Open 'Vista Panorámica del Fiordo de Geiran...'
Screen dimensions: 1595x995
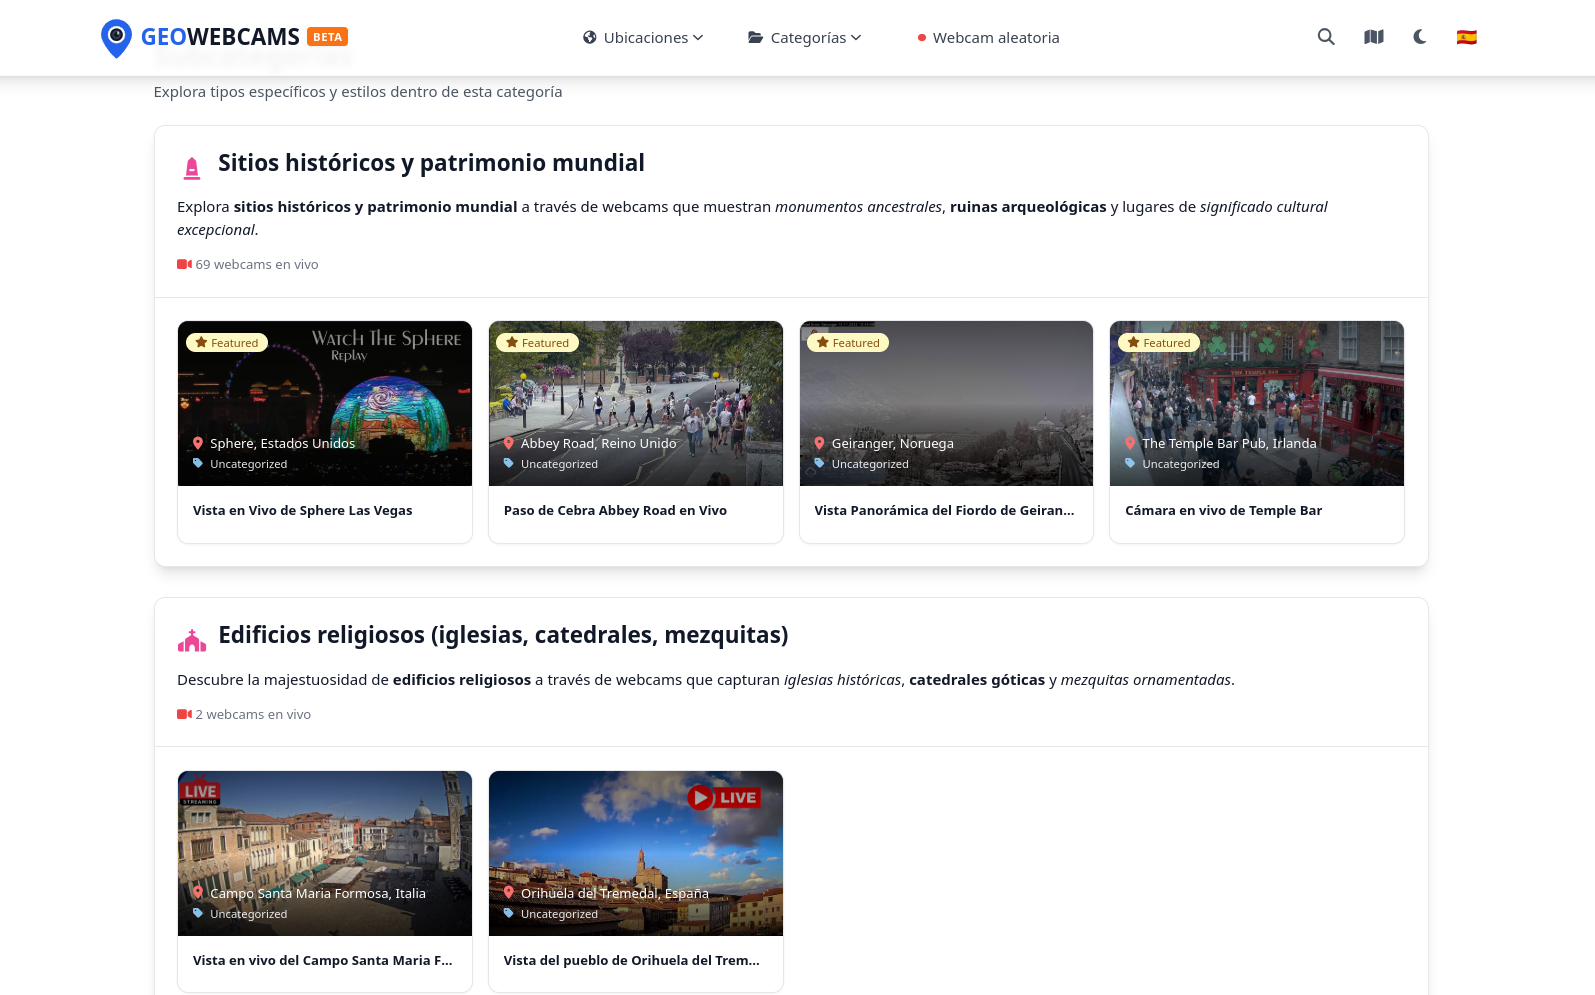tap(944, 511)
